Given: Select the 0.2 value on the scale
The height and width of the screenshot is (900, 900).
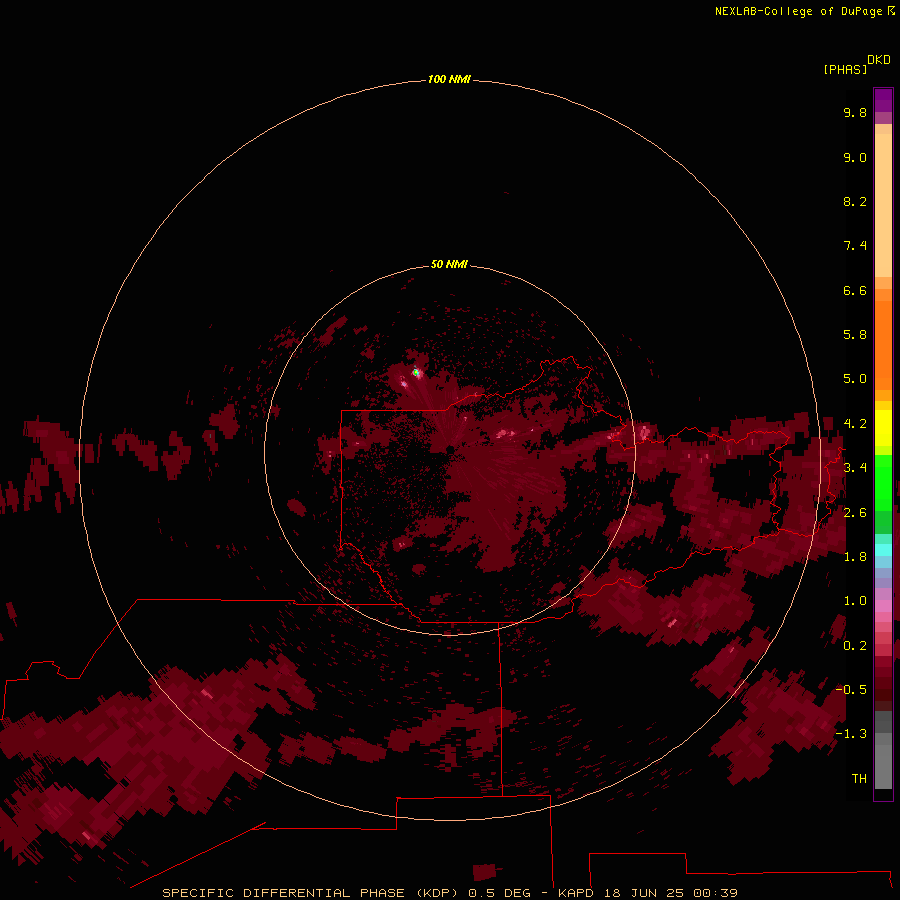Looking at the screenshot, I should pos(855,646).
